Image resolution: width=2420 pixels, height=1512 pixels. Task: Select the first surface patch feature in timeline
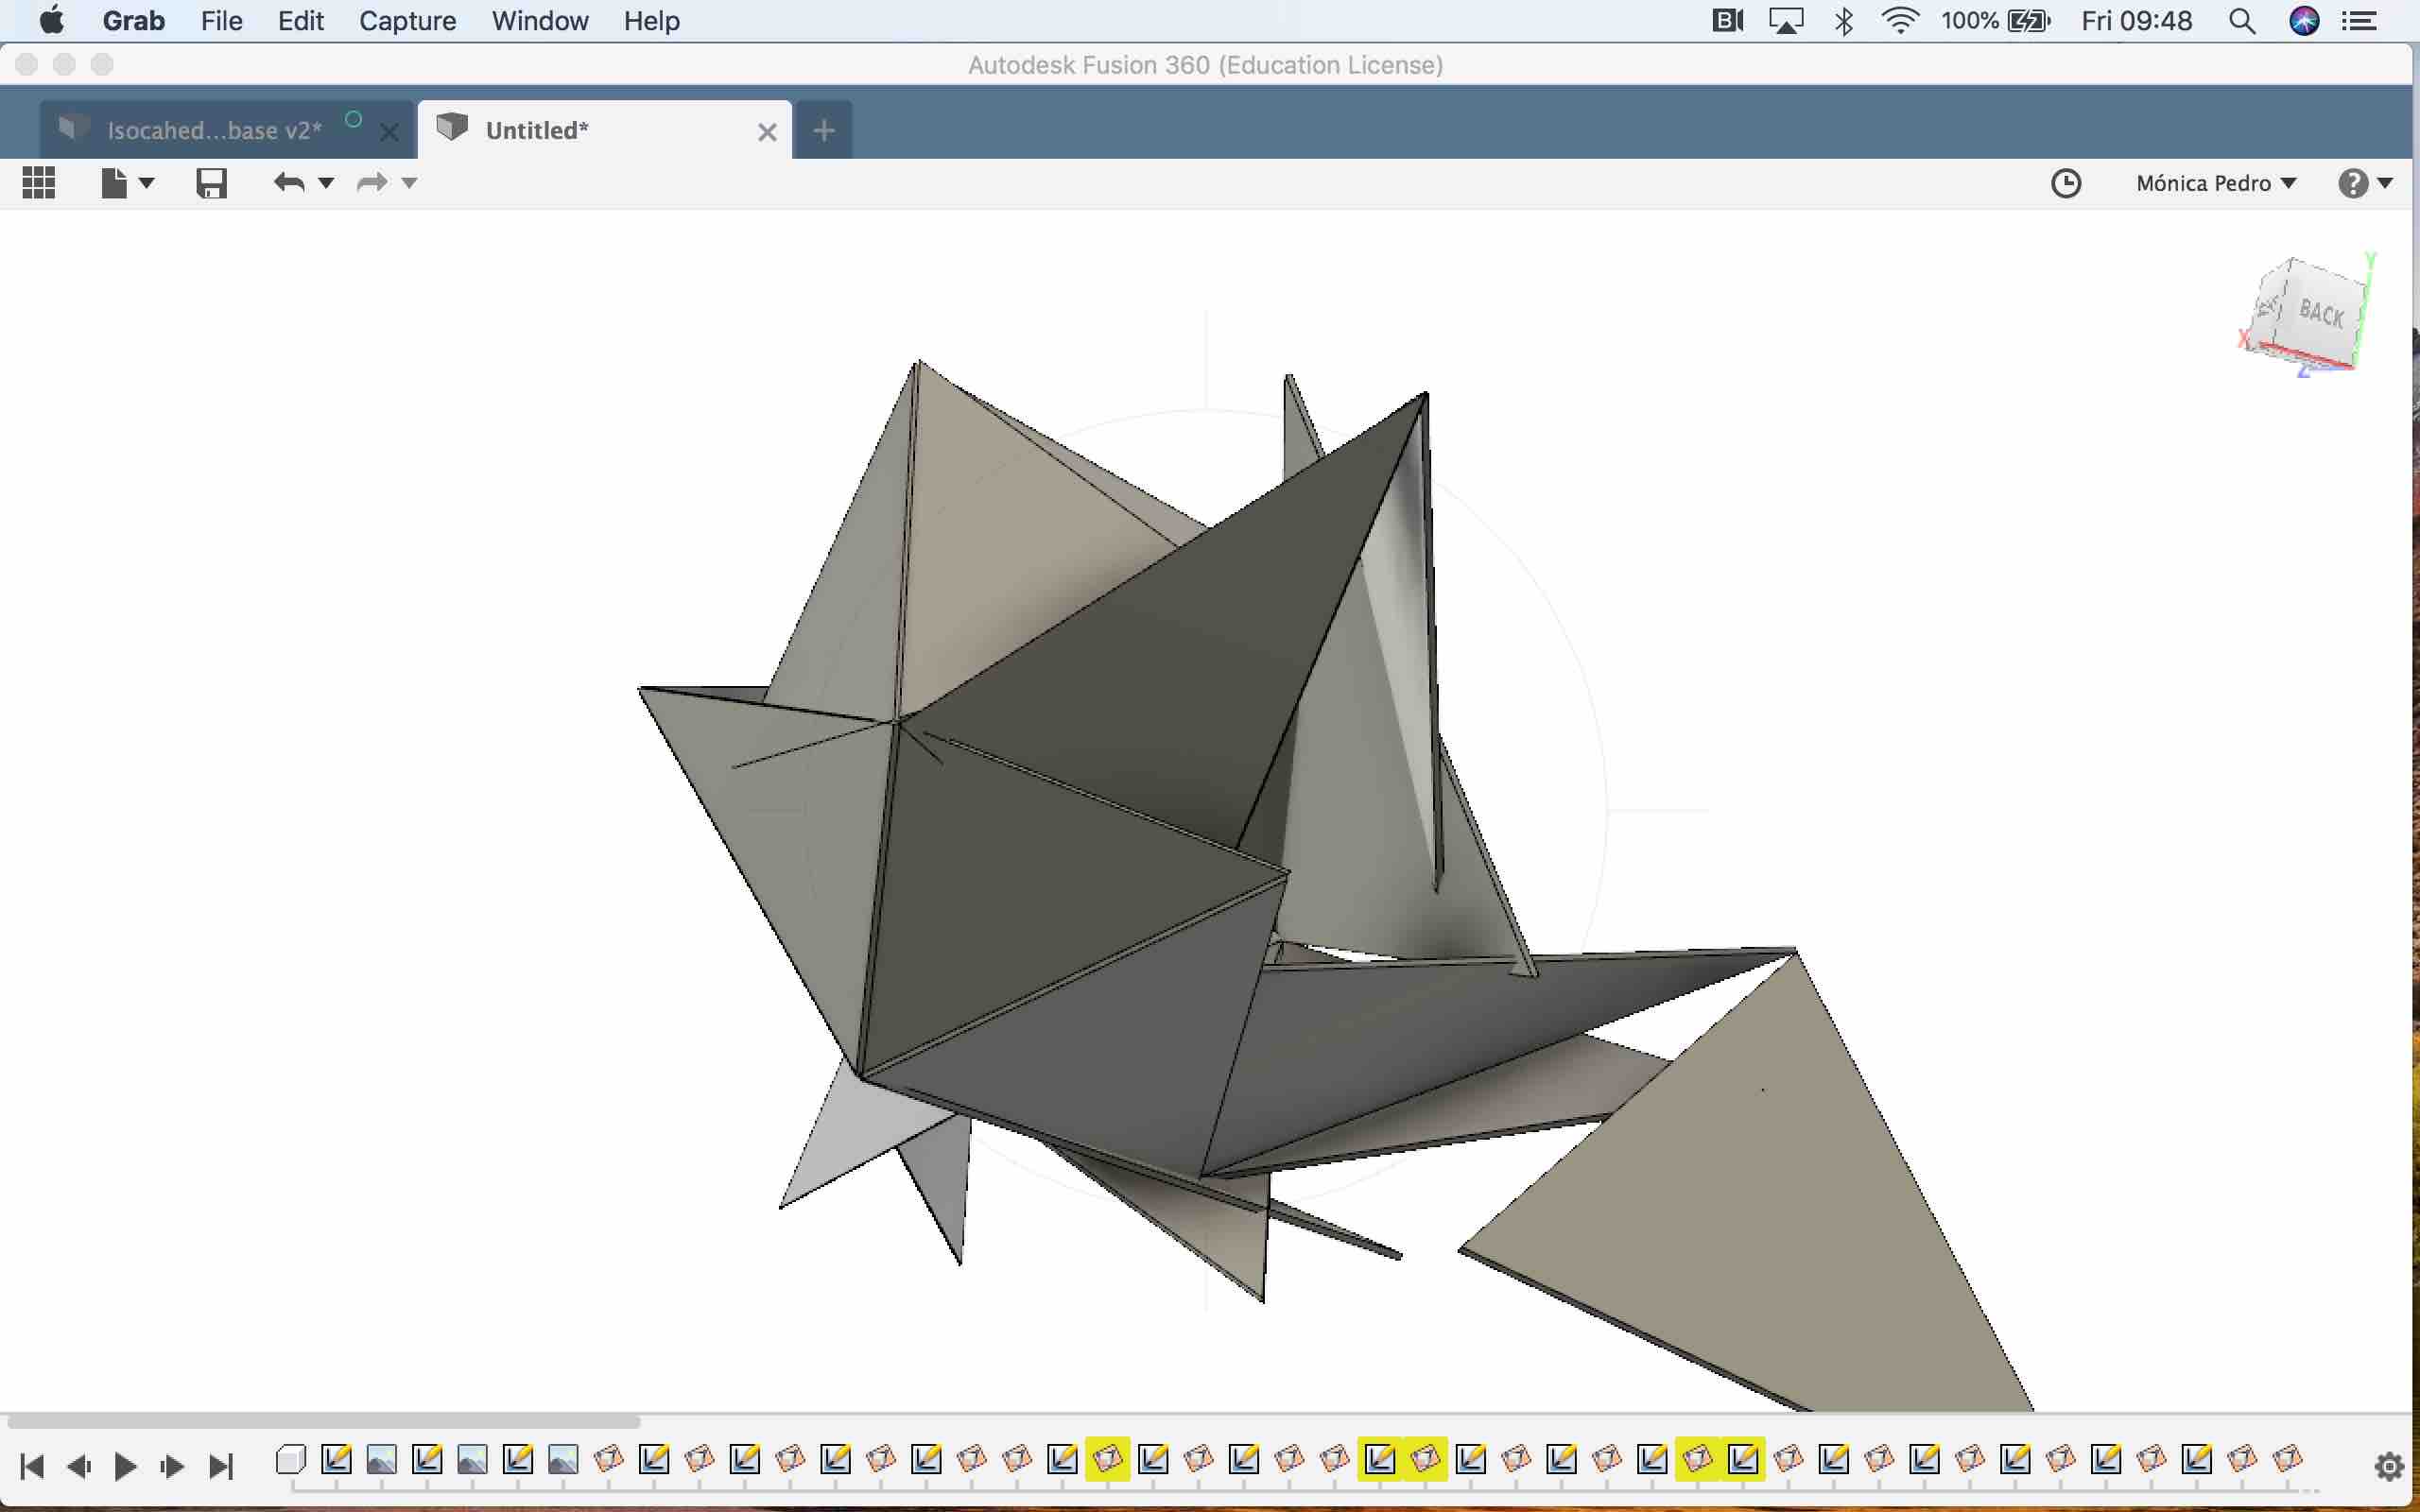point(608,1460)
